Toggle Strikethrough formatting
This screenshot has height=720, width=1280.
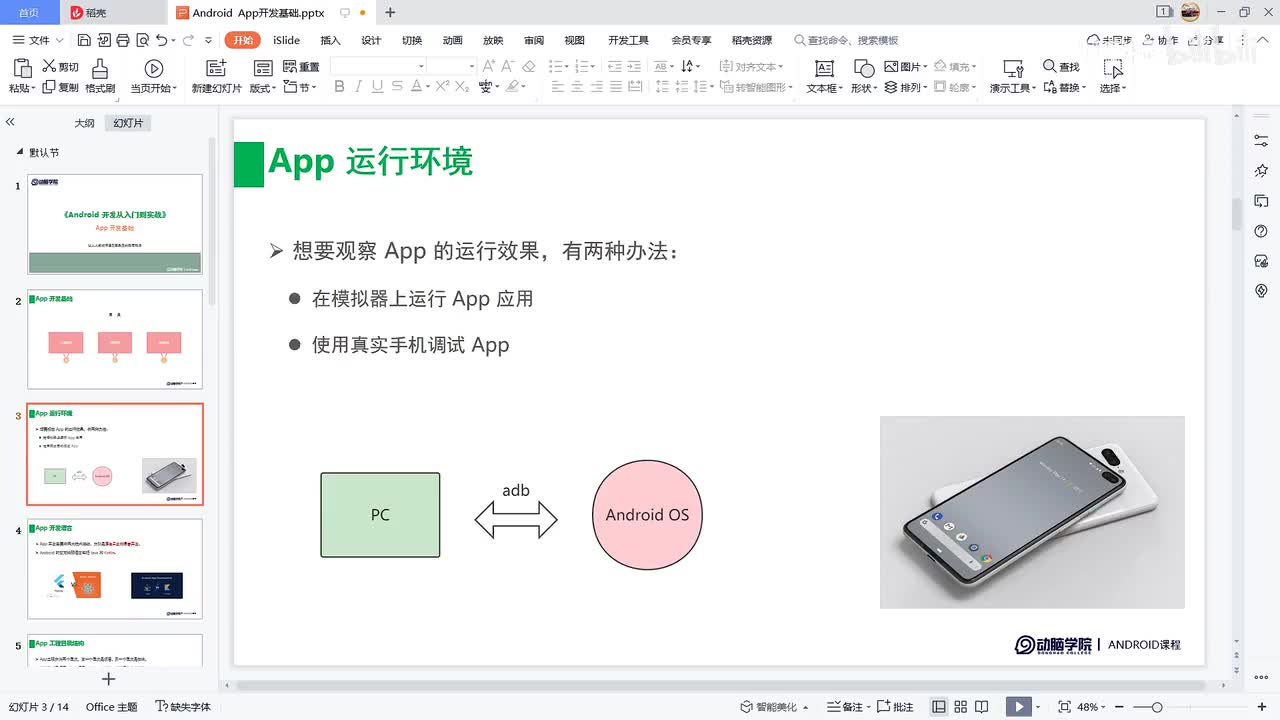click(398, 87)
